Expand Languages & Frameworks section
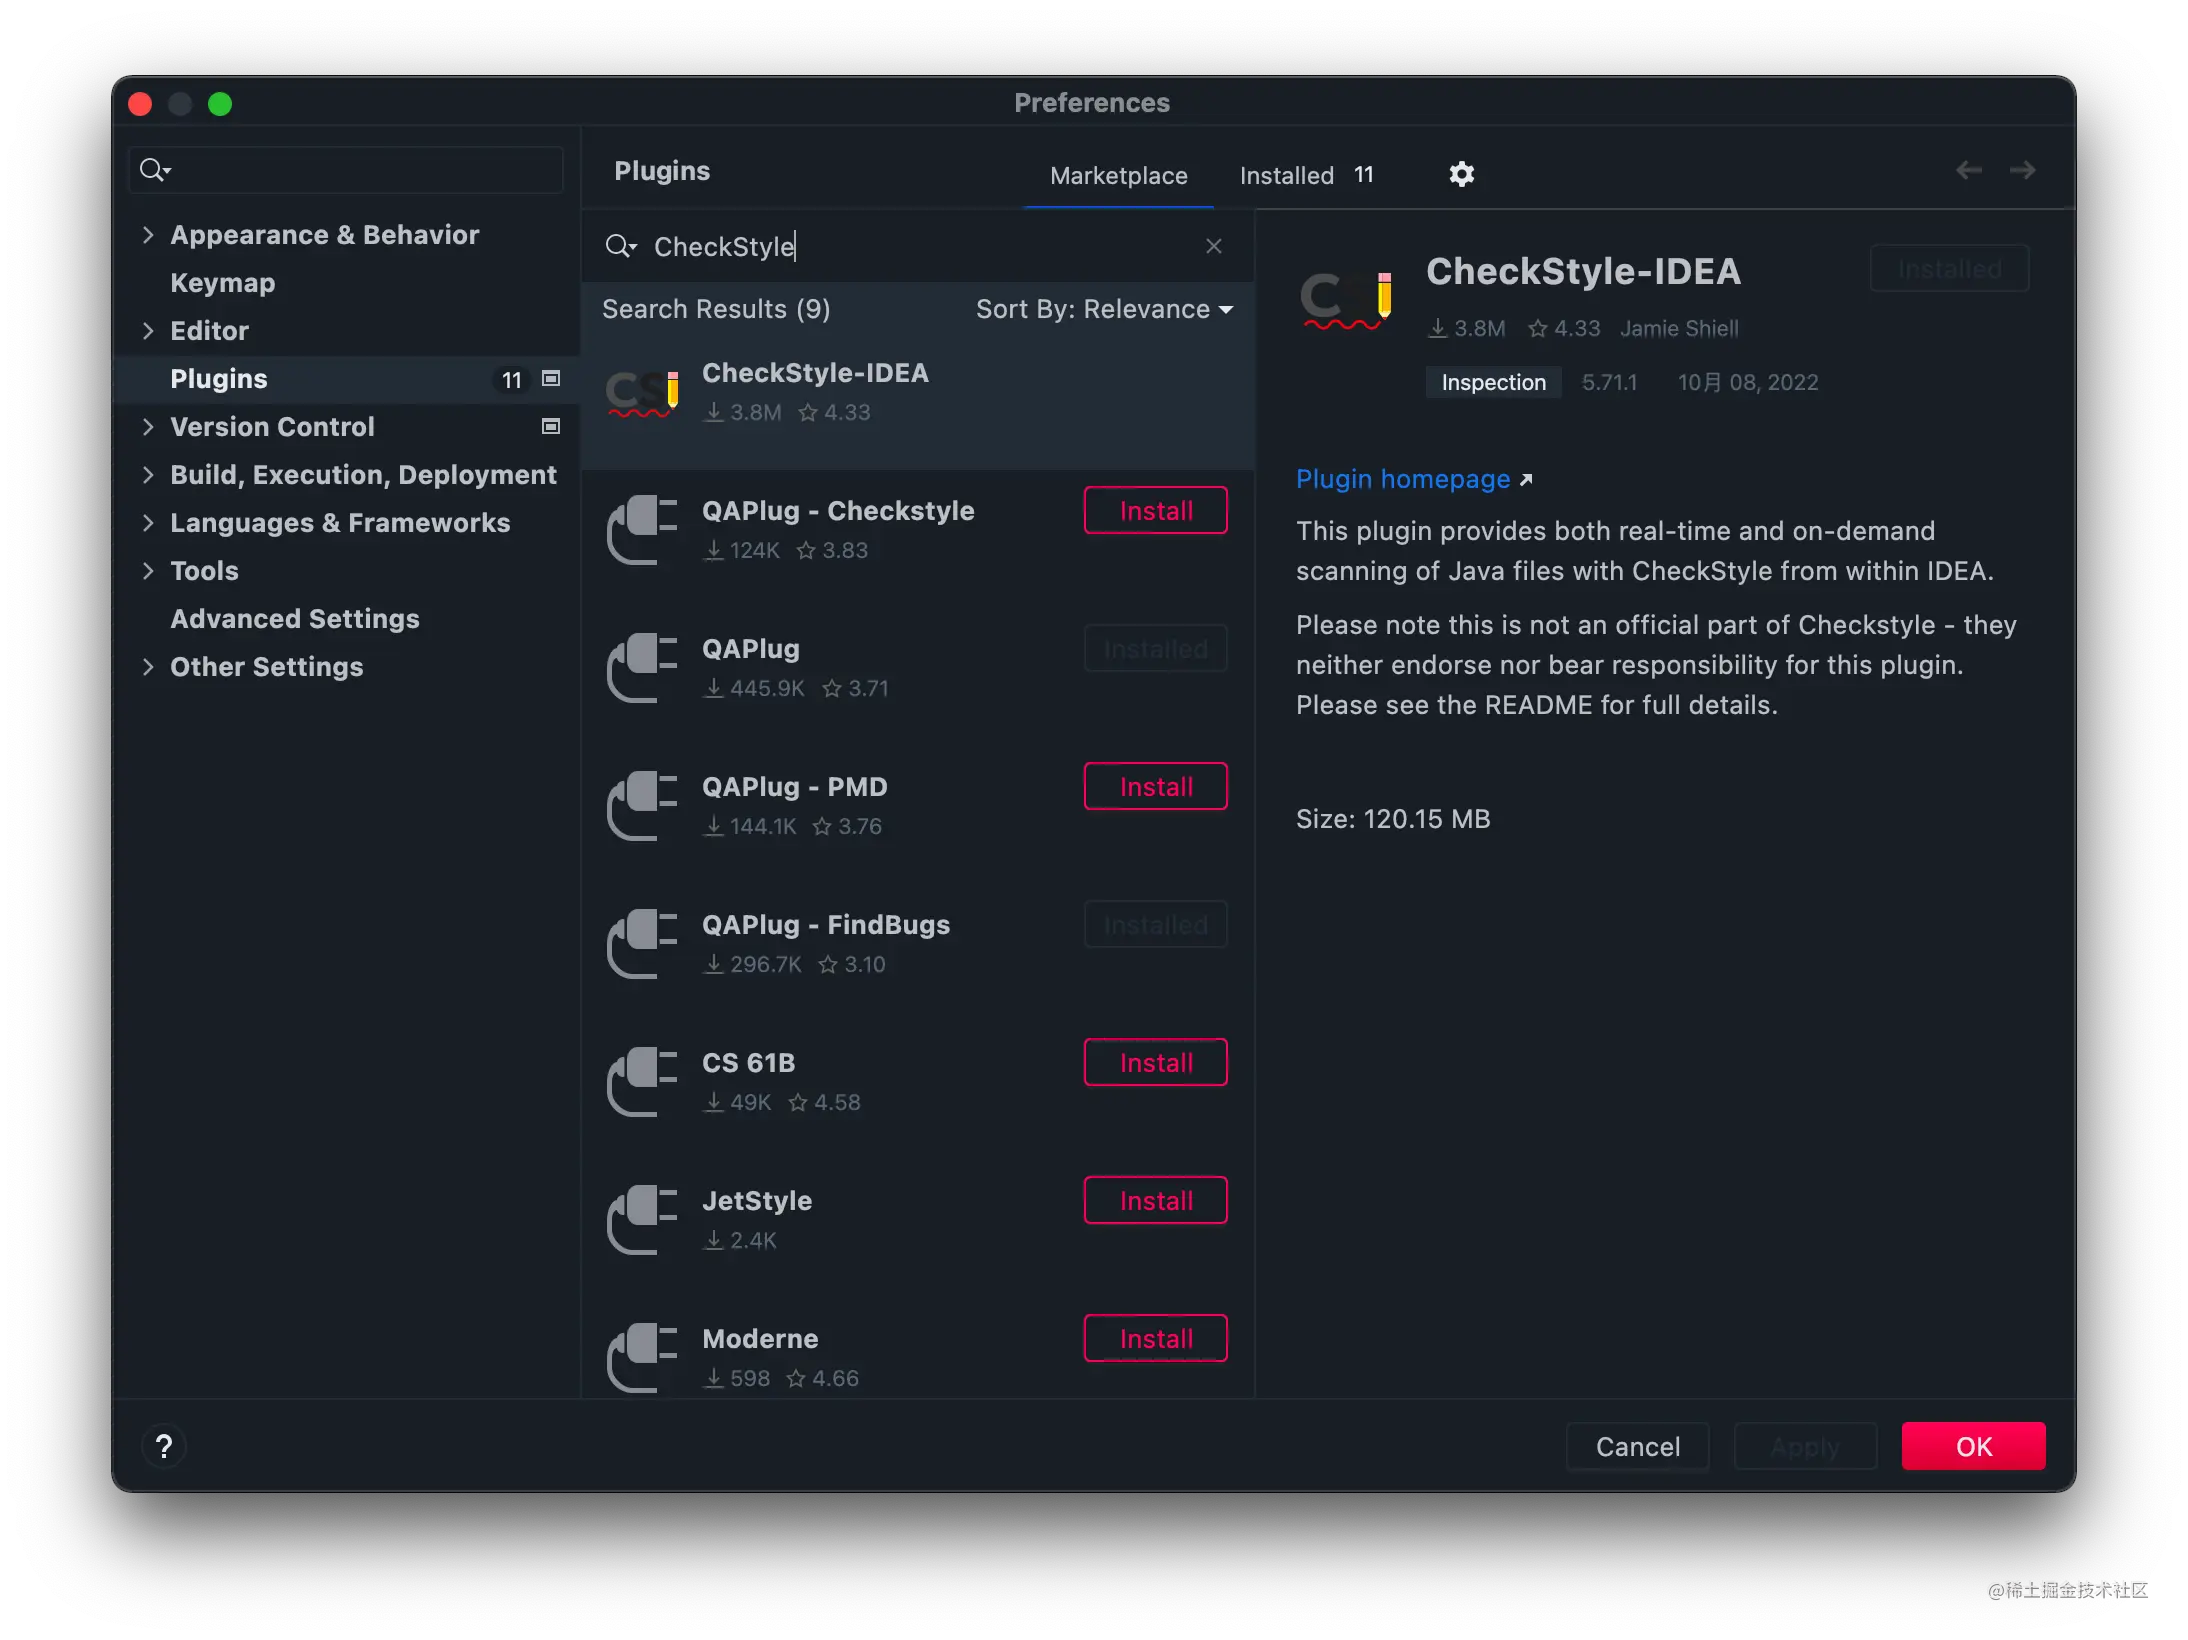The height and width of the screenshot is (1640, 2188). 148,523
